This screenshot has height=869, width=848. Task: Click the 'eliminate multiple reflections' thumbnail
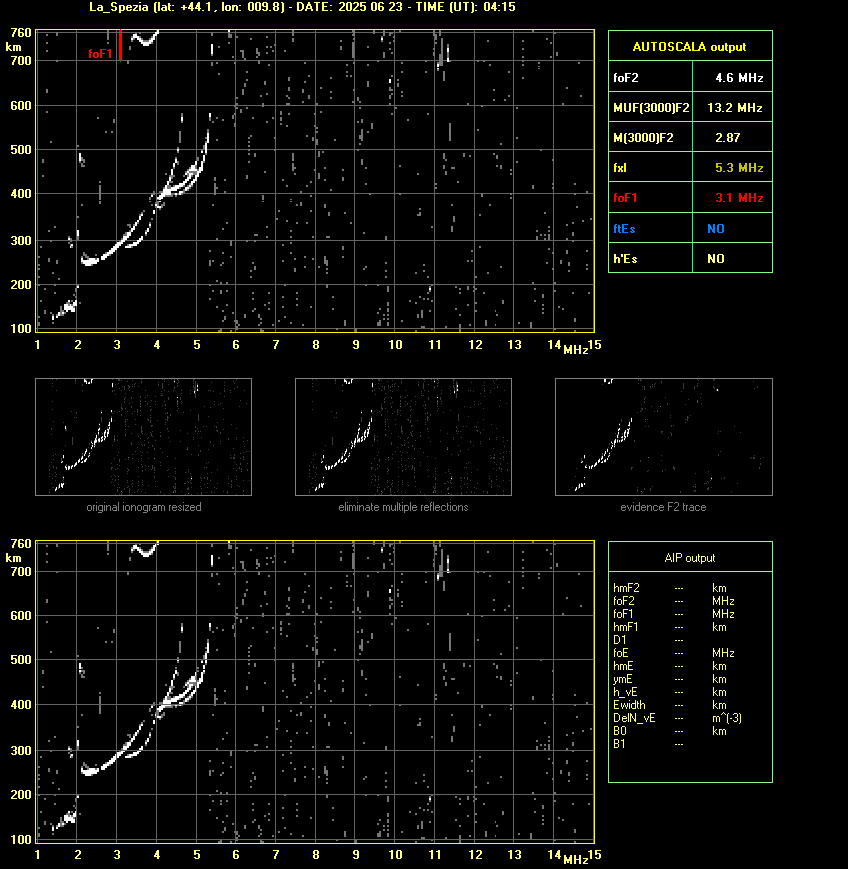pos(403,437)
